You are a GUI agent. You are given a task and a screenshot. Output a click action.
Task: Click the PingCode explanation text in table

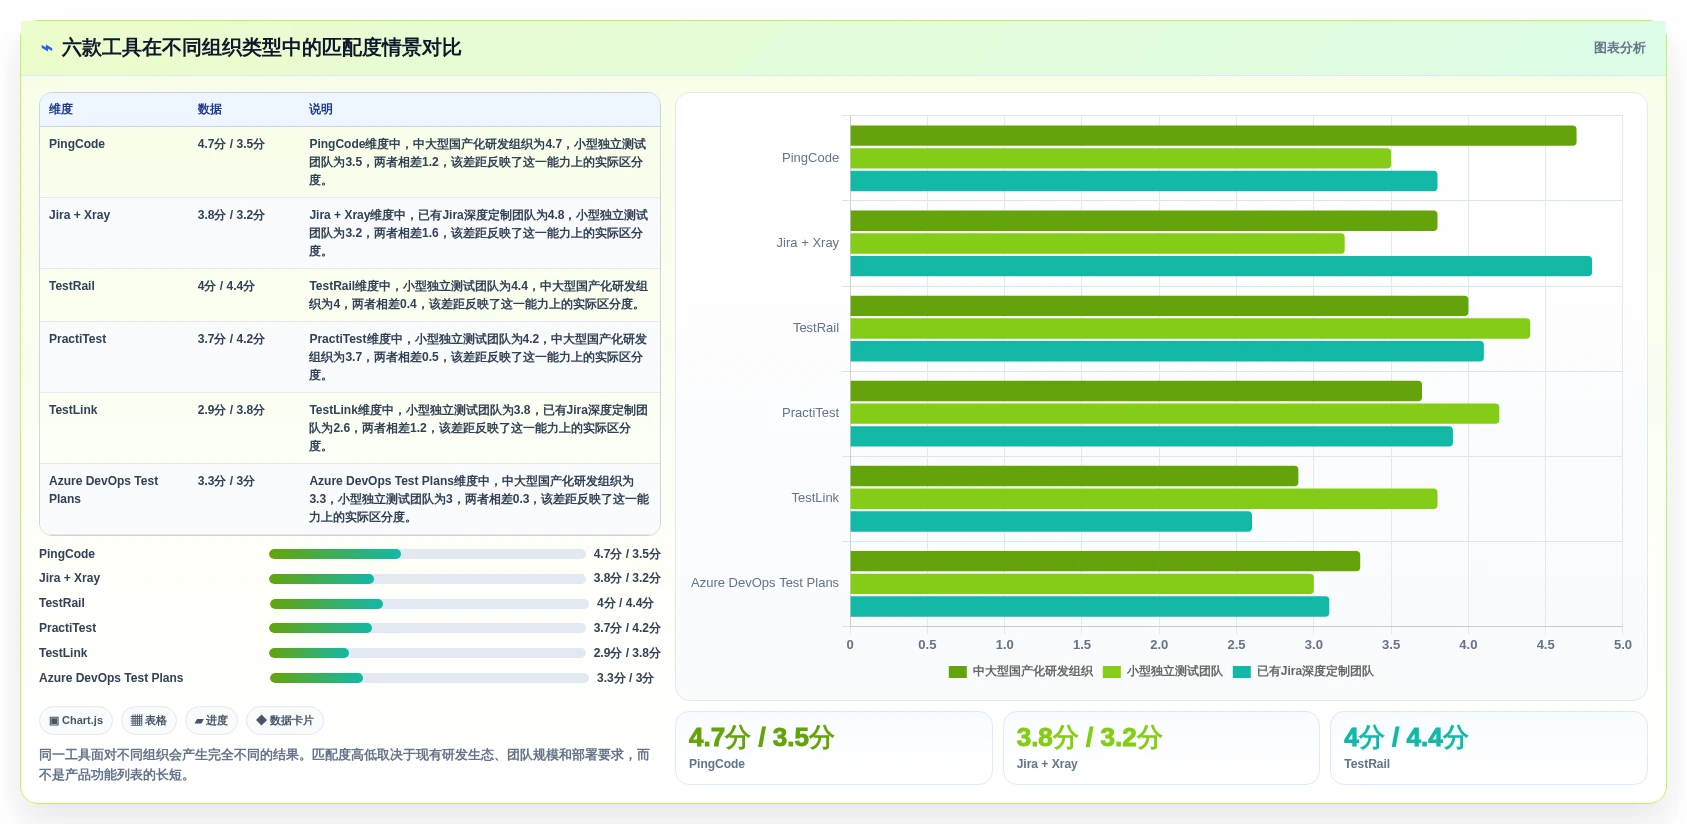(x=478, y=162)
